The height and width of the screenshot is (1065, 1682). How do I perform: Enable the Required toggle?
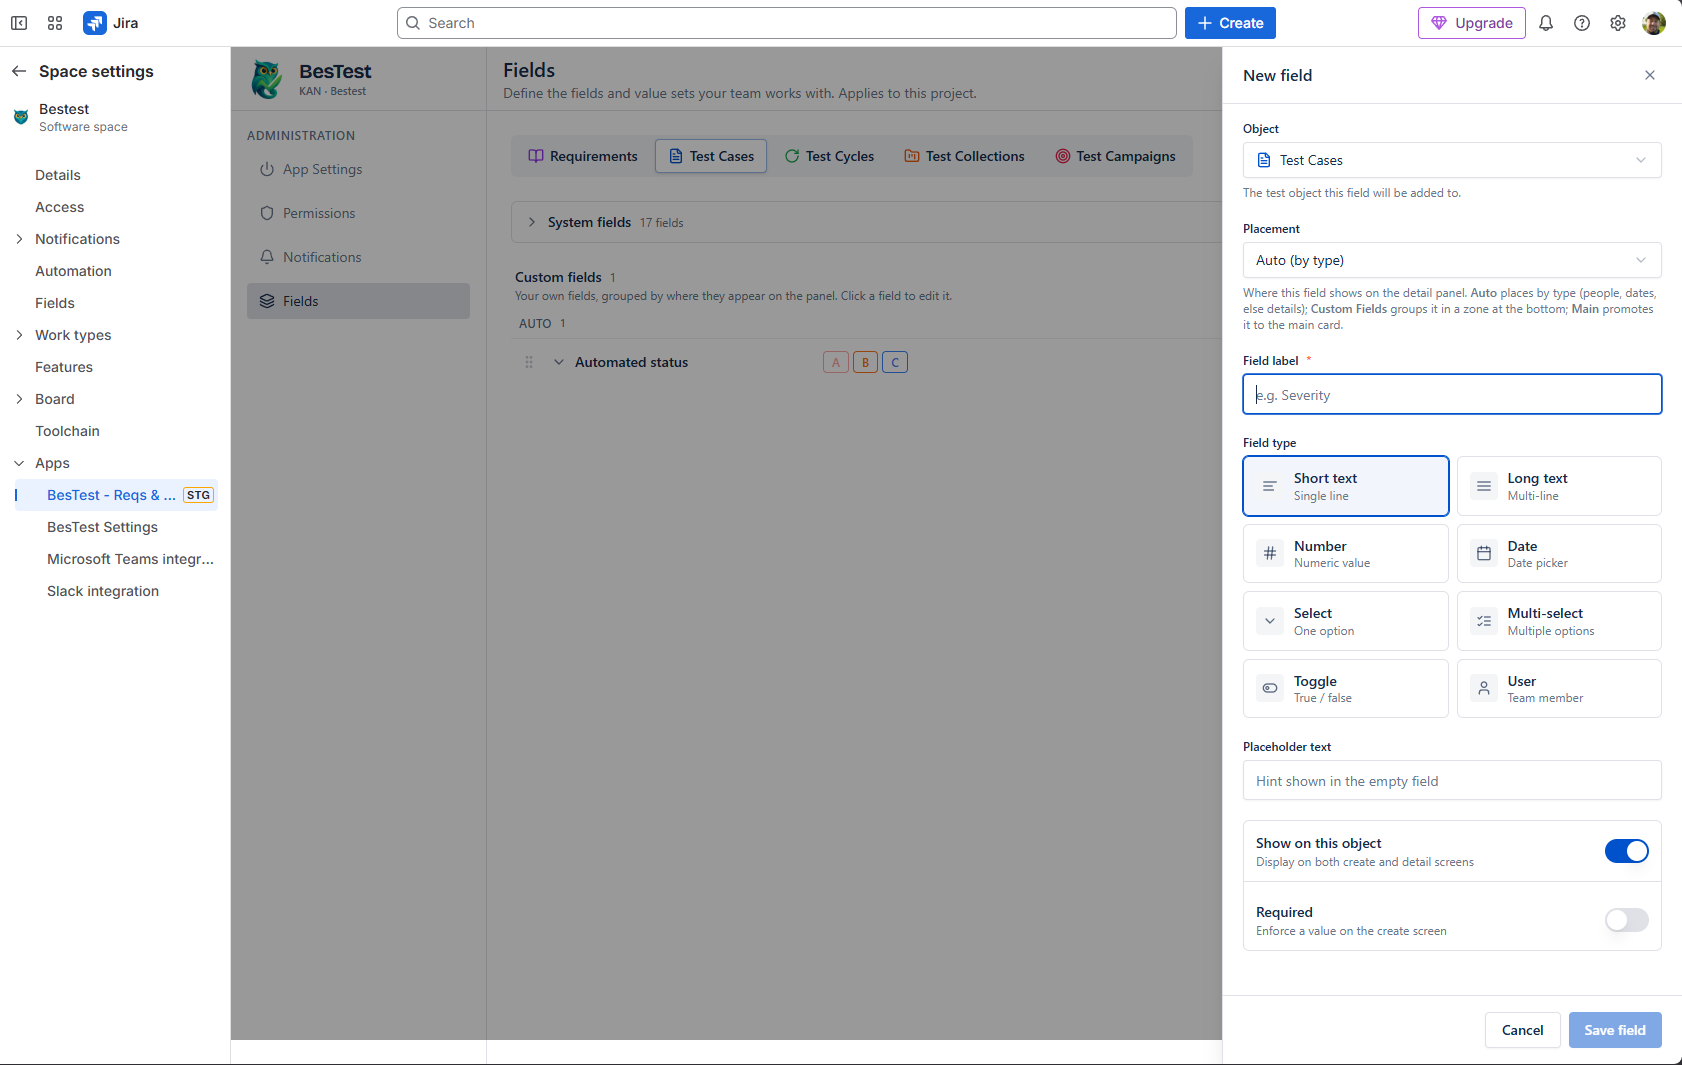pyautogui.click(x=1627, y=920)
